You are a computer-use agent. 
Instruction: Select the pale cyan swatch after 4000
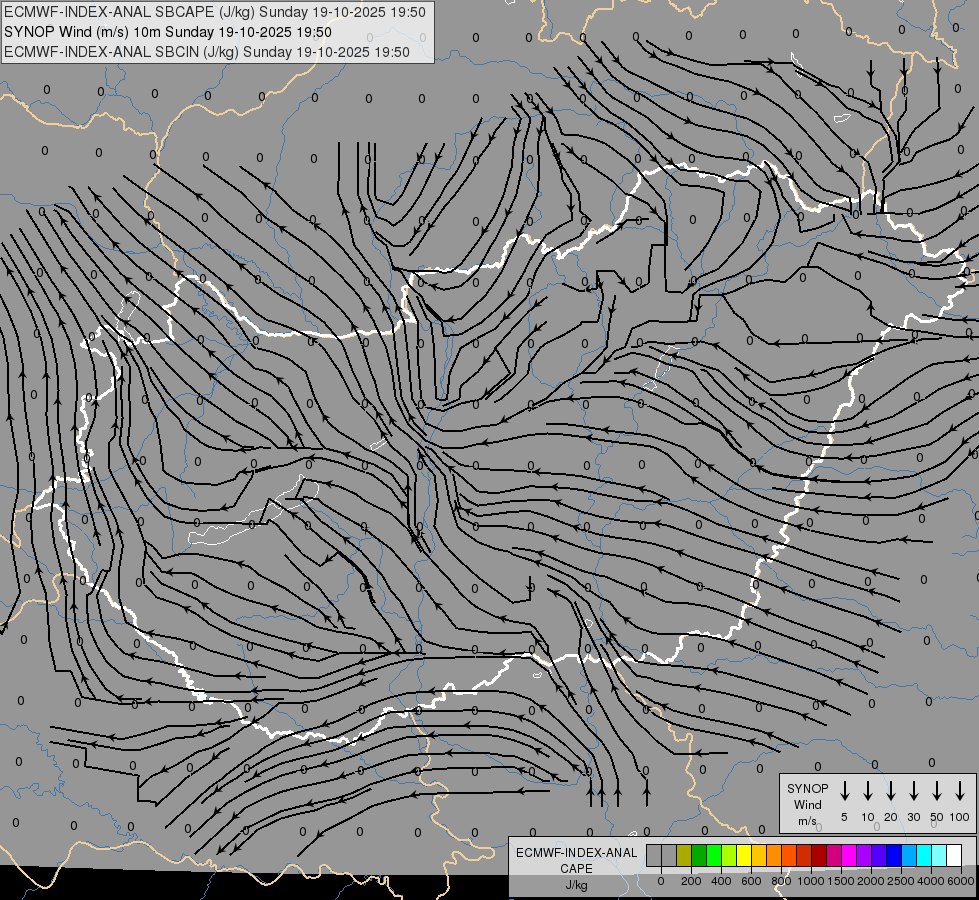coord(940,855)
